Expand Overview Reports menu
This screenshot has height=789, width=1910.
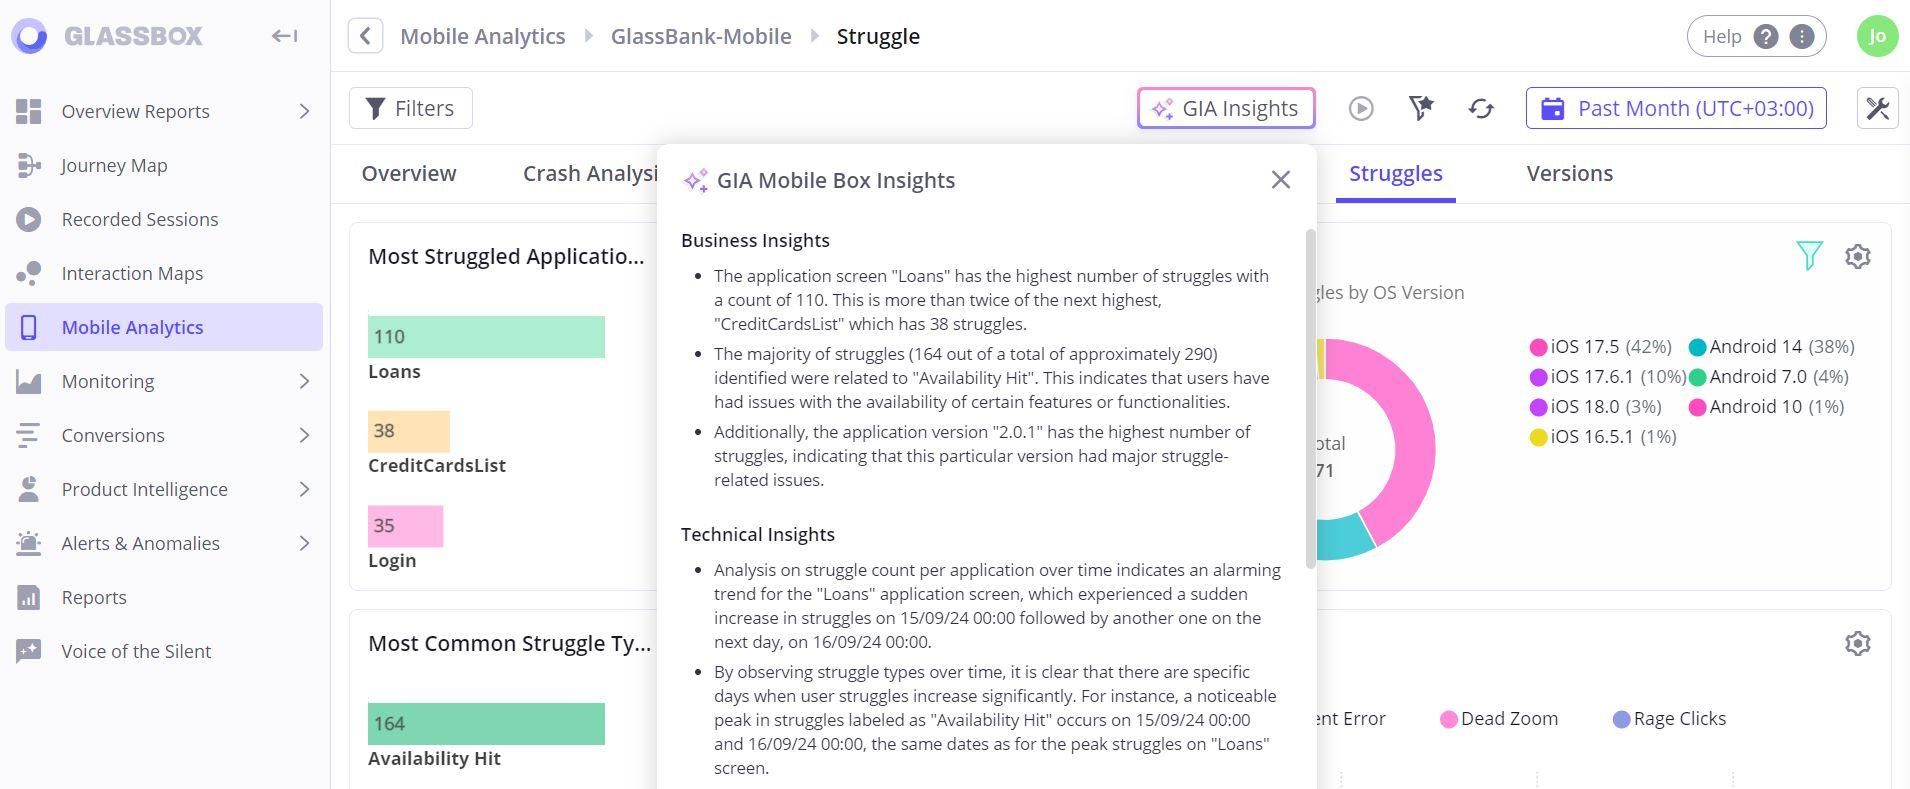coord(304,111)
